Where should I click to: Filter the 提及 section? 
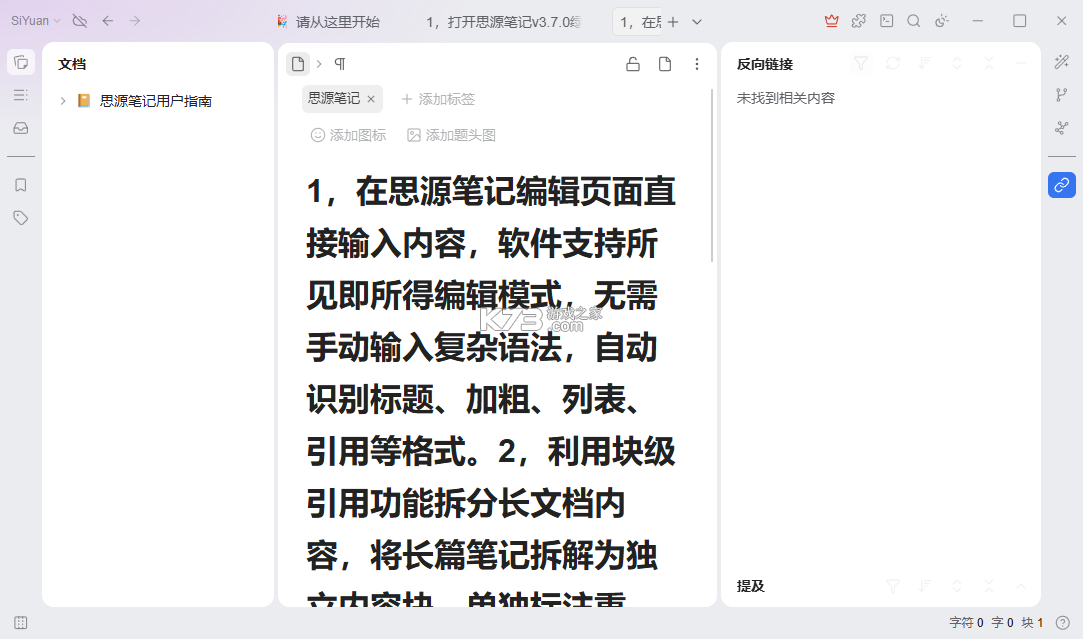point(892,586)
